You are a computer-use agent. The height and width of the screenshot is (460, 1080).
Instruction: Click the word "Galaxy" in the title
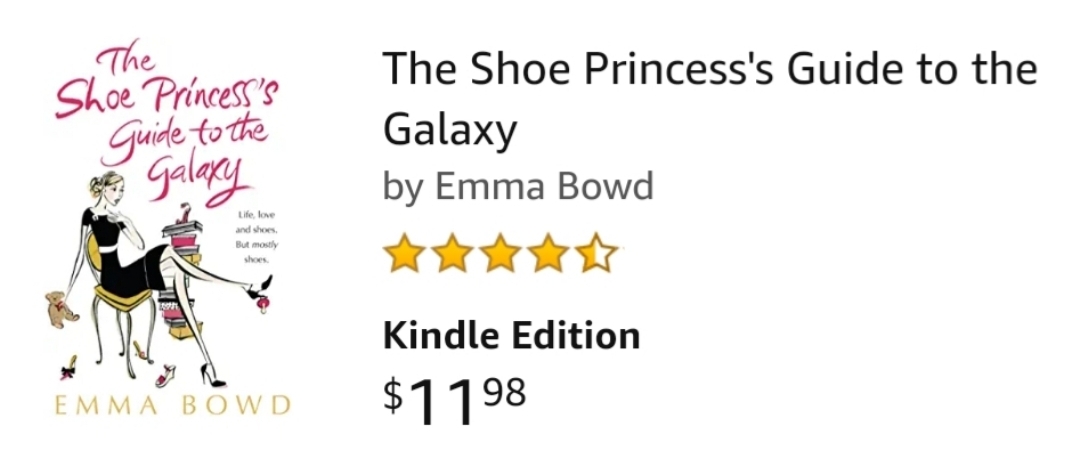(450, 128)
